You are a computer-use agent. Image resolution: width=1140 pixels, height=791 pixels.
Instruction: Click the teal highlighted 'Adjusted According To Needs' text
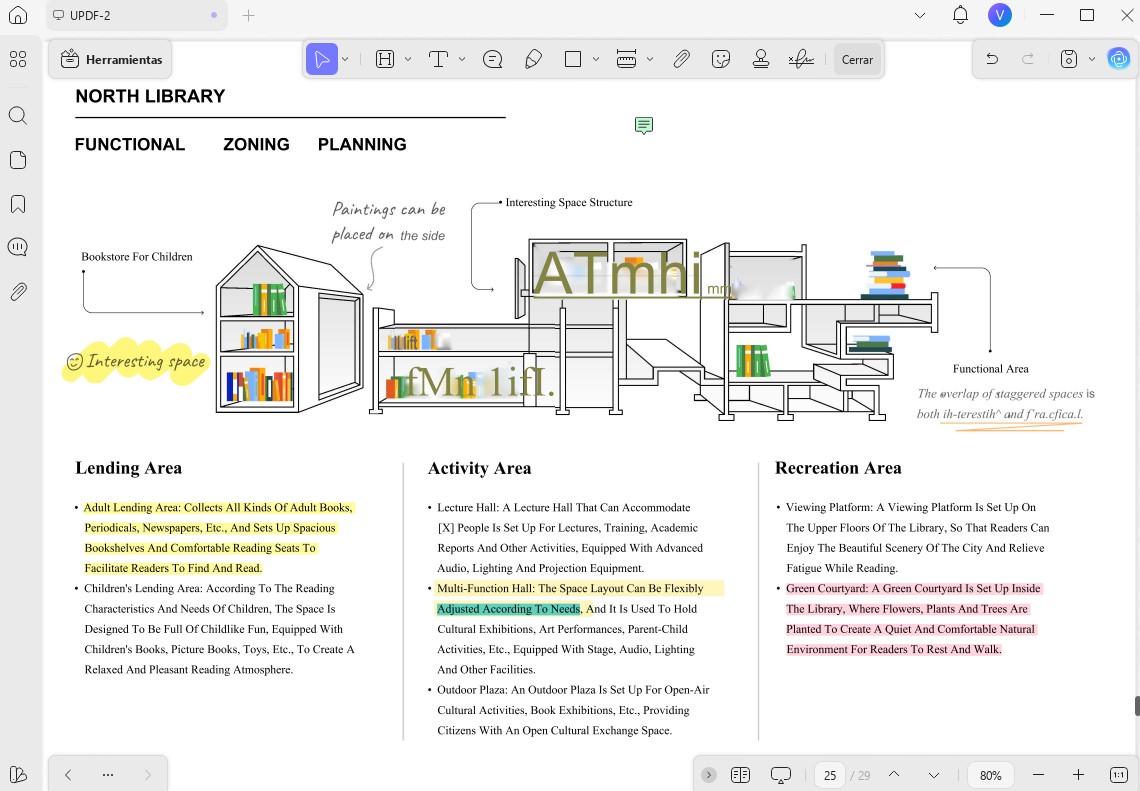click(508, 609)
